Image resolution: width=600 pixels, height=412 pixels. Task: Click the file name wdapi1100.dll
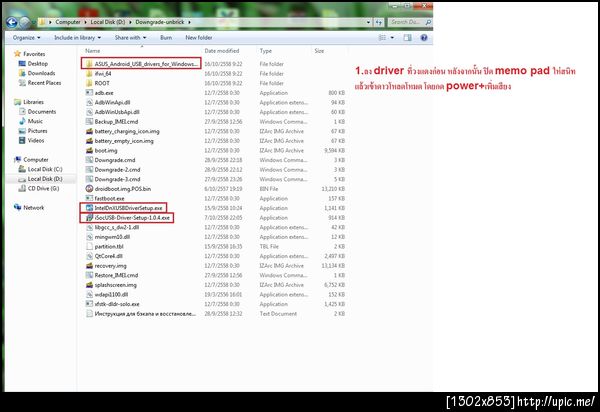(x=111, y=295)
